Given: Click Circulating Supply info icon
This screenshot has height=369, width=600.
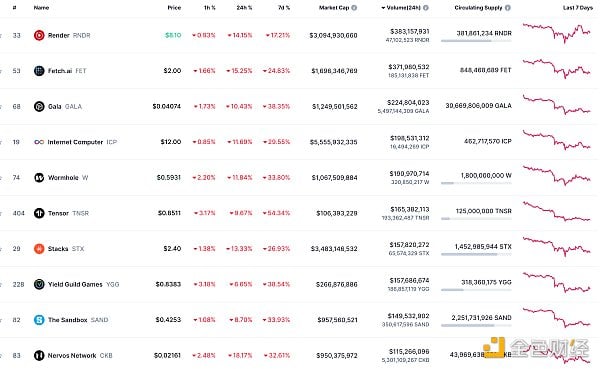Looking at the screenshot, I should pos(508,8).
